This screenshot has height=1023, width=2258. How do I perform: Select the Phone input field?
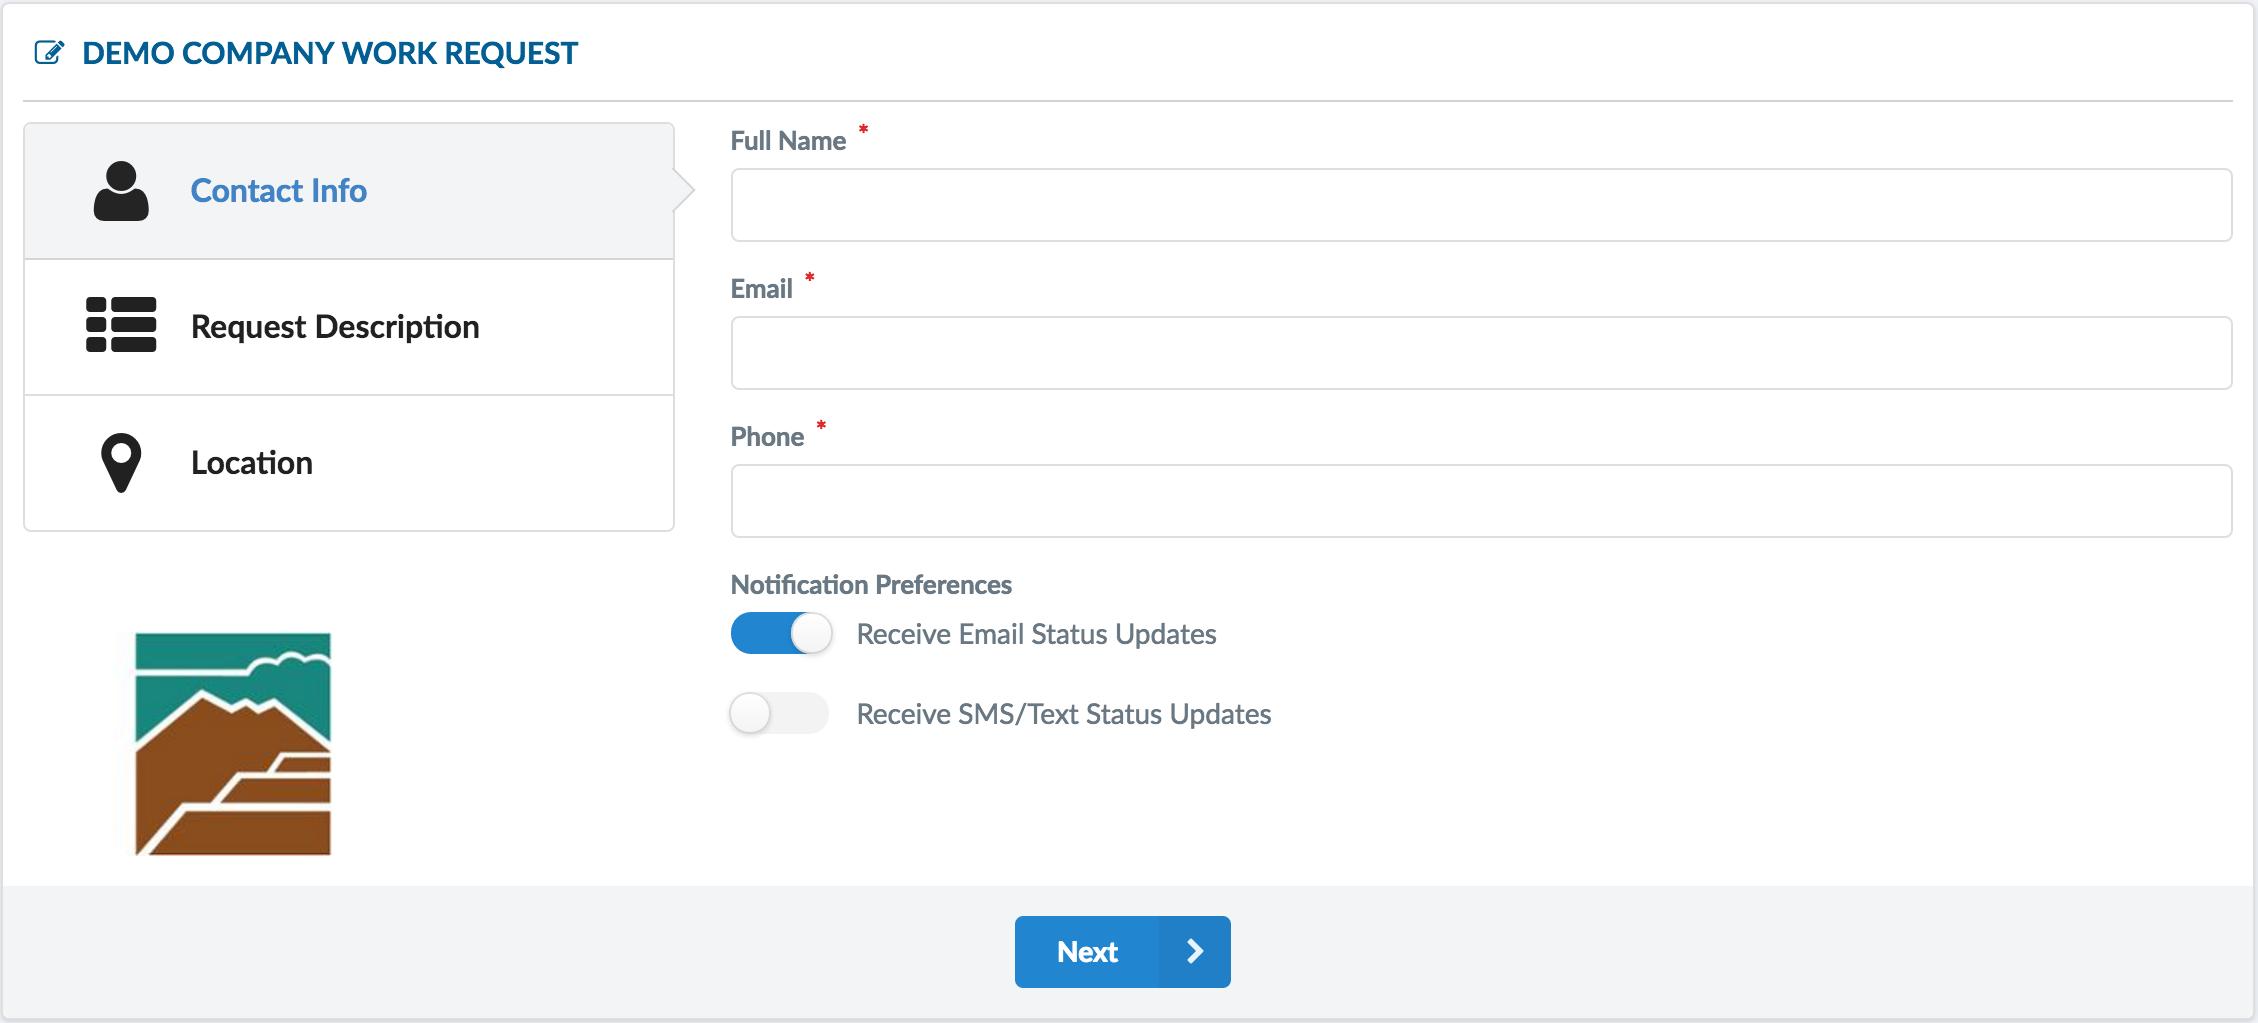pos(1481,501)
